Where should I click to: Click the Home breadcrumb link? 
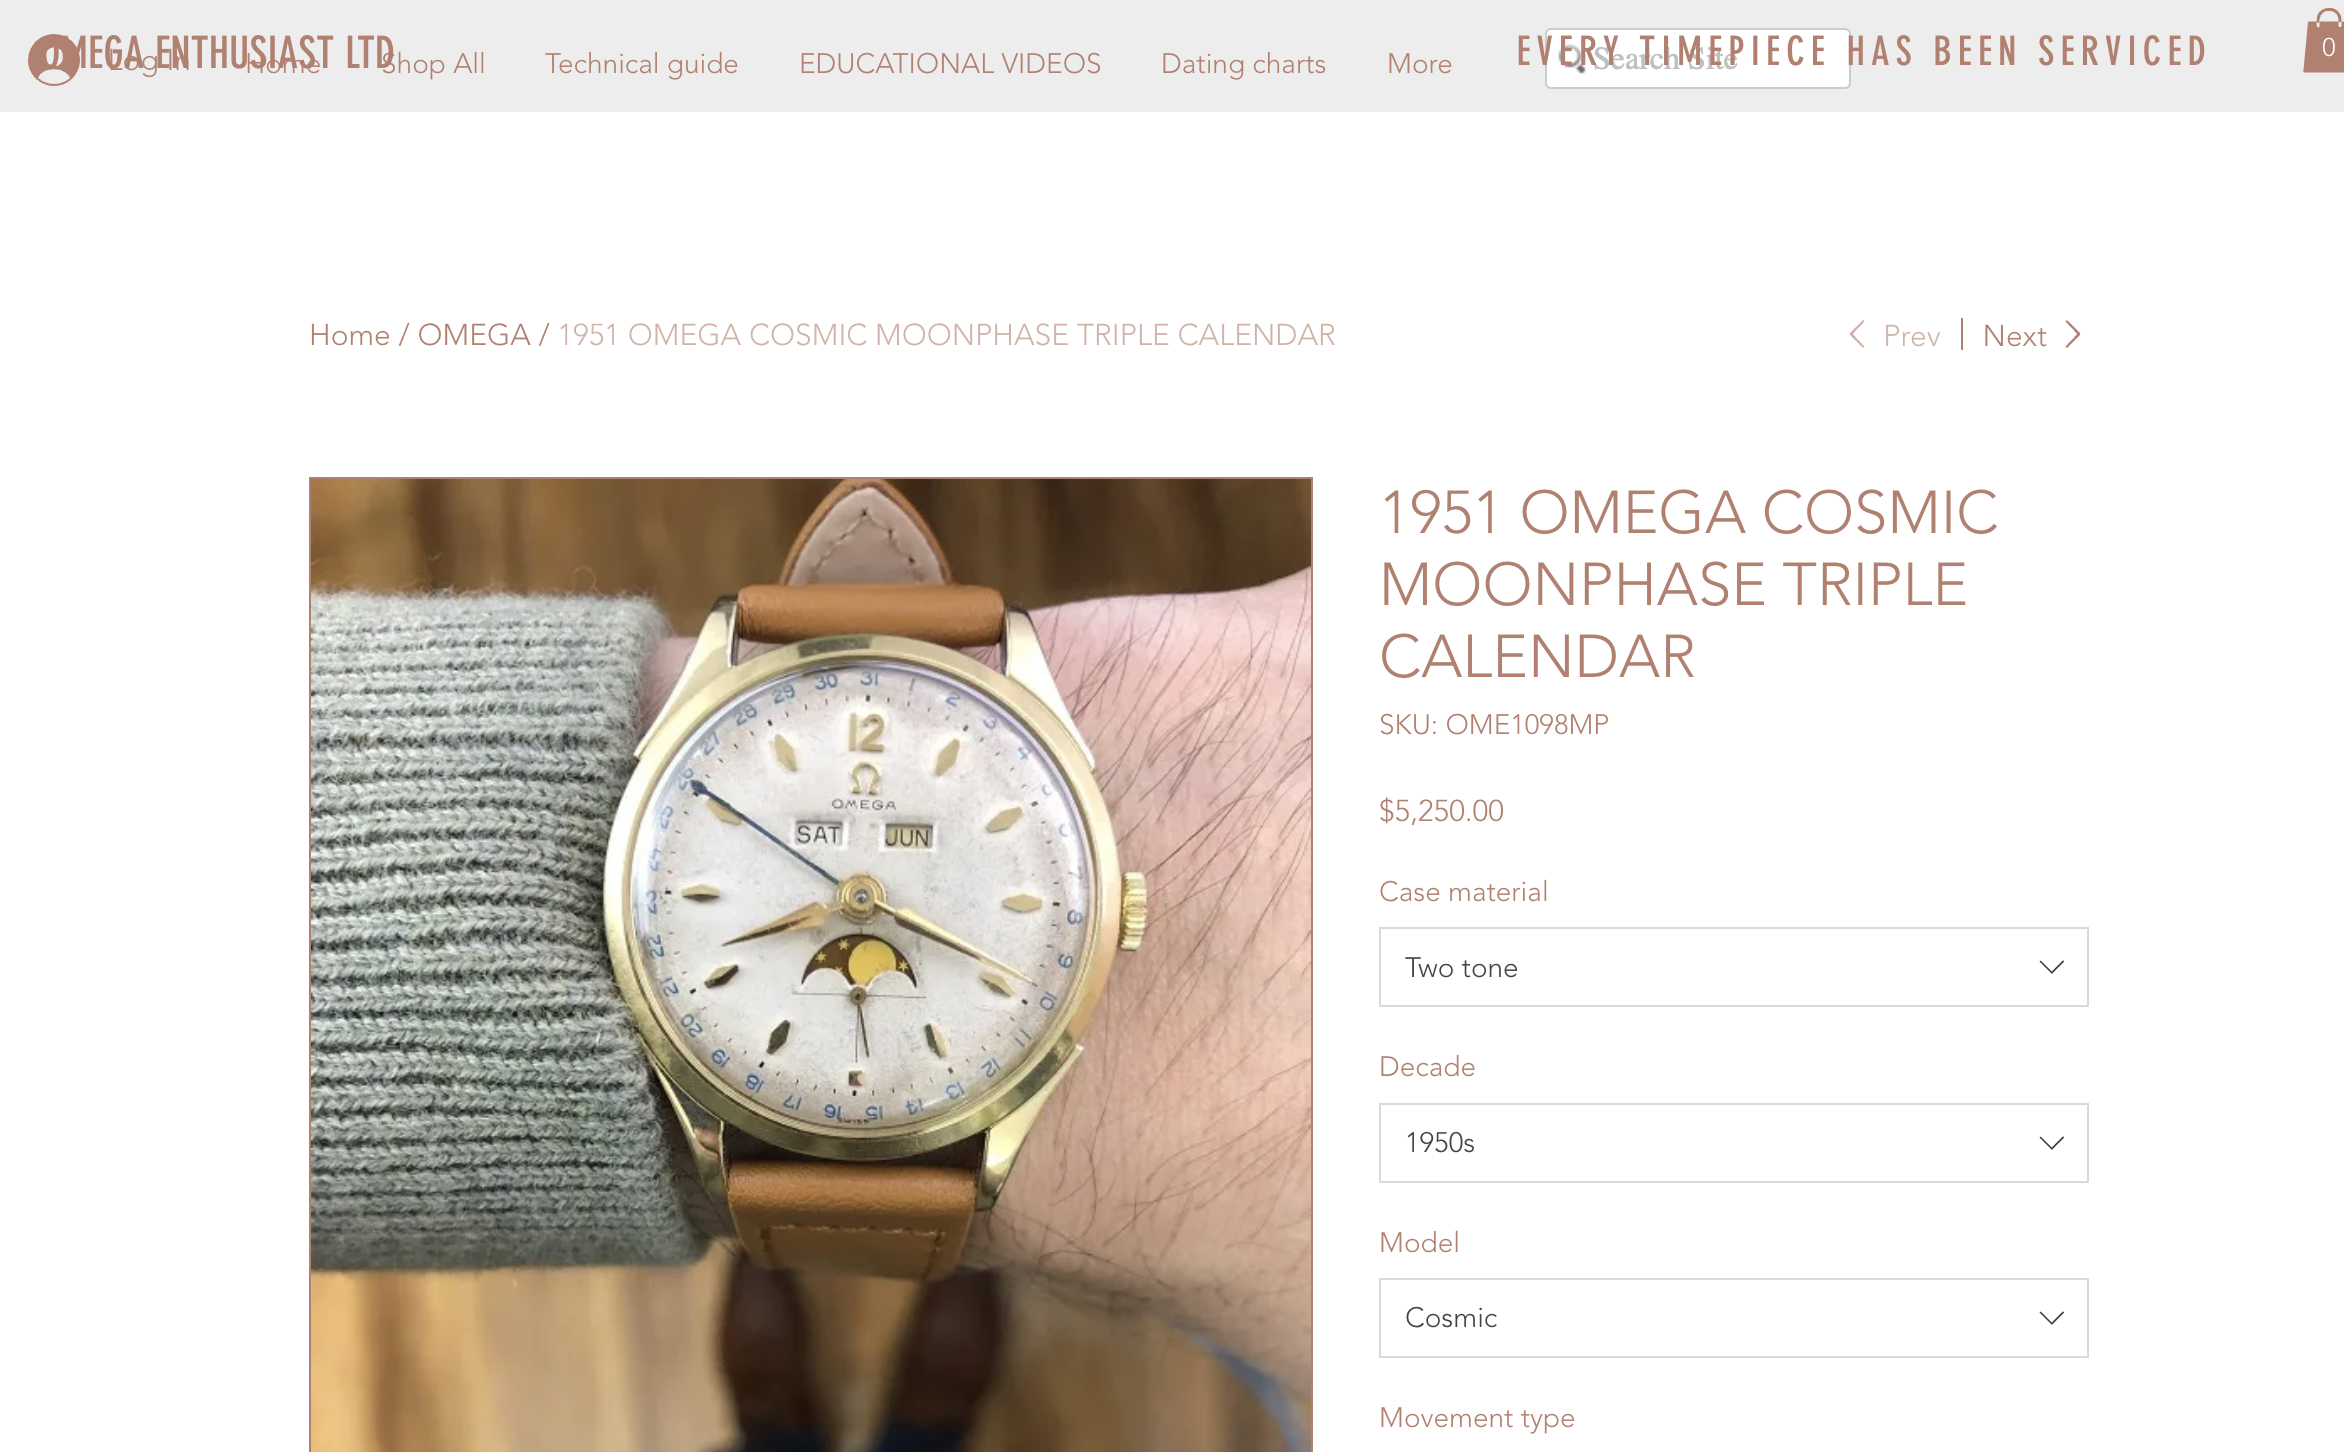pos(349,335)
